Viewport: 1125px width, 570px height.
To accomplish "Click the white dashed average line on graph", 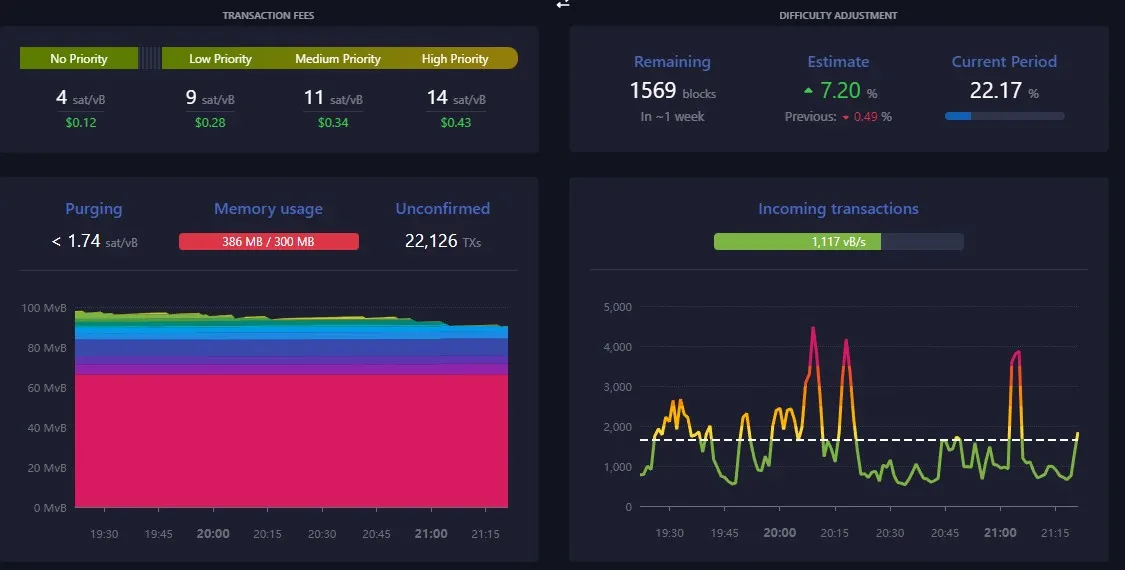I will [900, 439].
